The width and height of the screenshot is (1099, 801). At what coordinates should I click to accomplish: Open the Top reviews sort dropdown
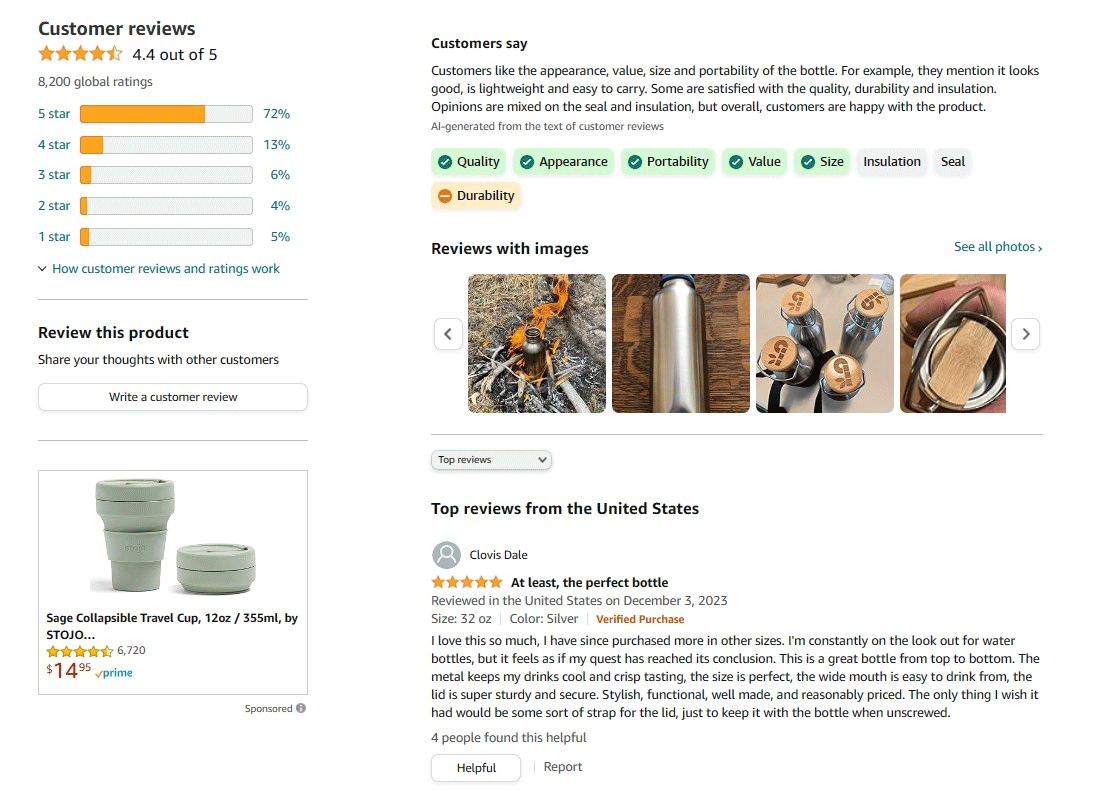click(x=491, y=460)
